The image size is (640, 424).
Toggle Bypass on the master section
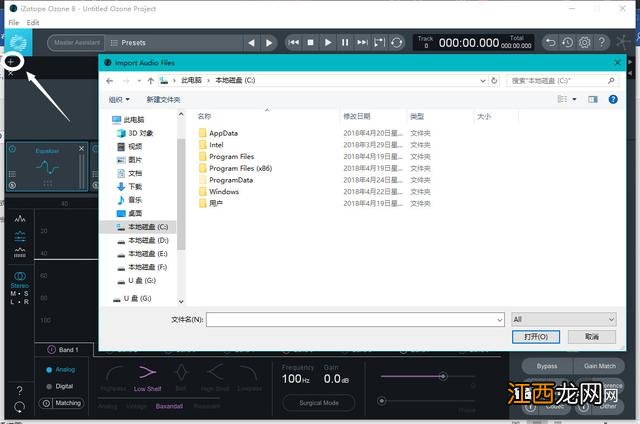coord(547,366)
